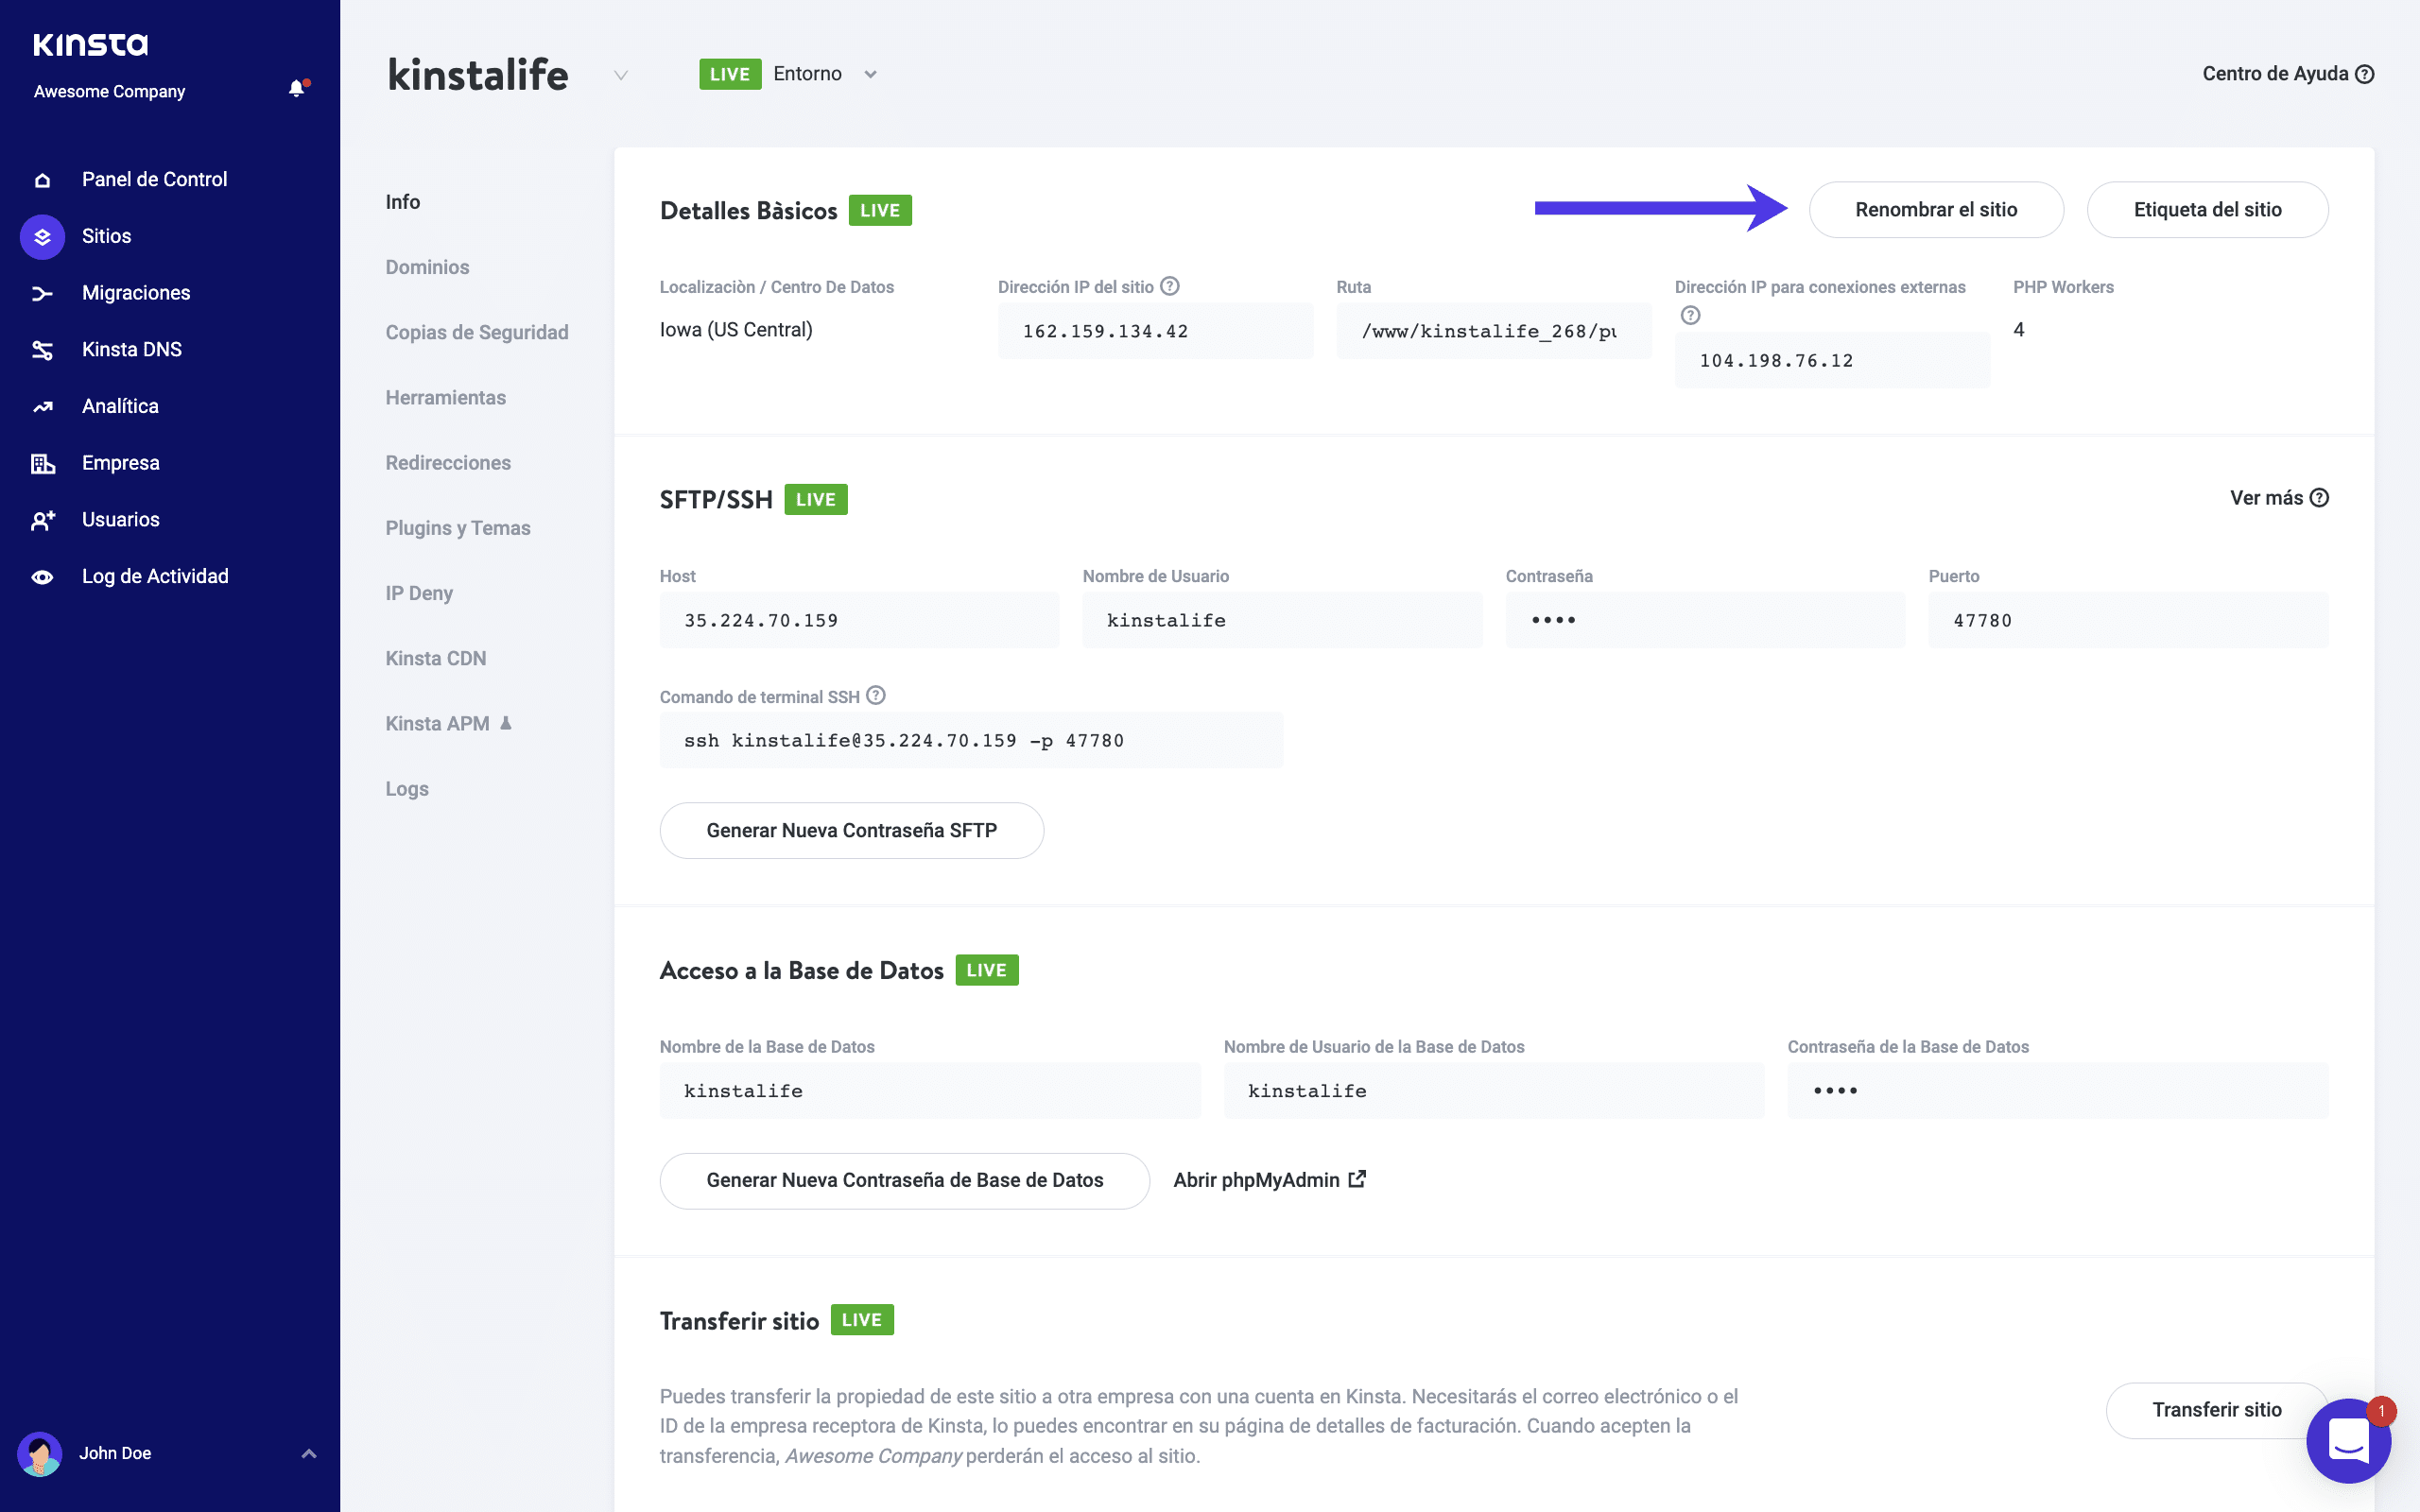Click the notification bell icon
Image resolution: width=2420 pixels, height=1512 pixels.
coord(296,89)
